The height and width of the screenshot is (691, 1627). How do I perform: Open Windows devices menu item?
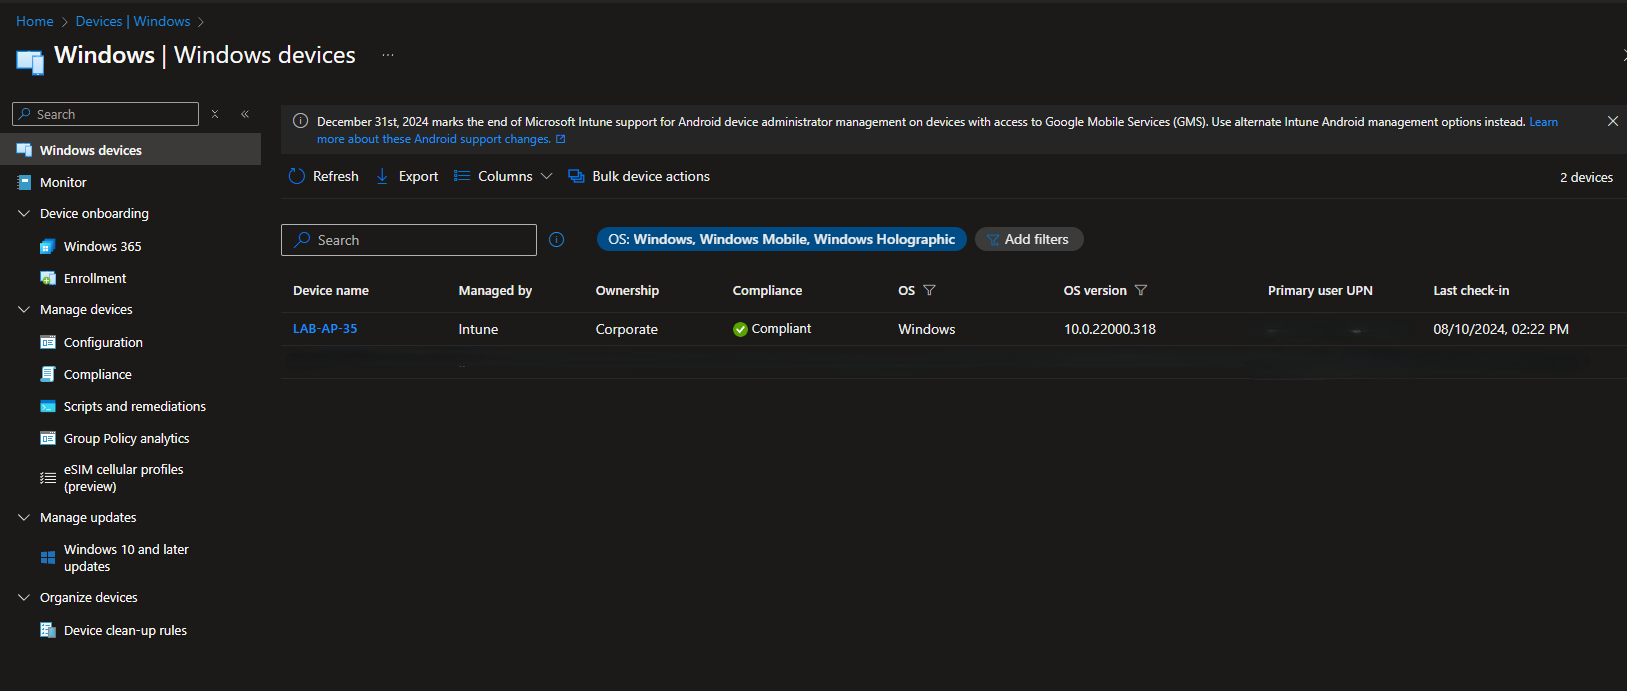coord(130,150)
